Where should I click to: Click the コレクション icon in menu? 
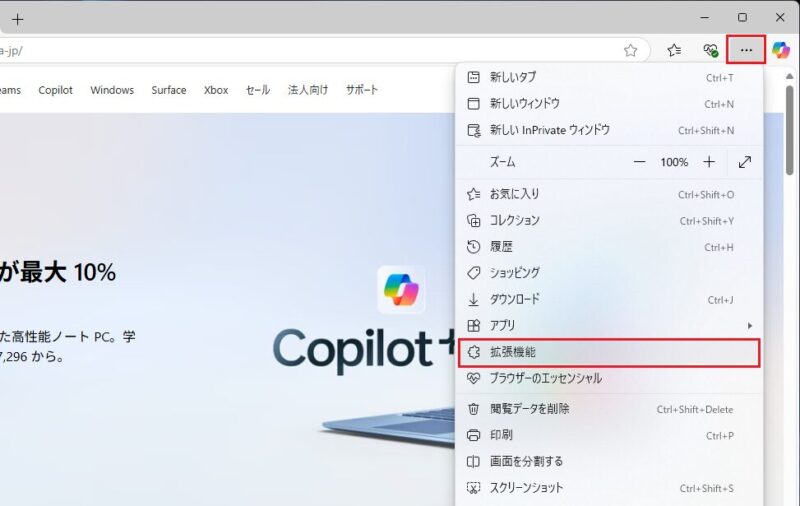click(473, 220)
